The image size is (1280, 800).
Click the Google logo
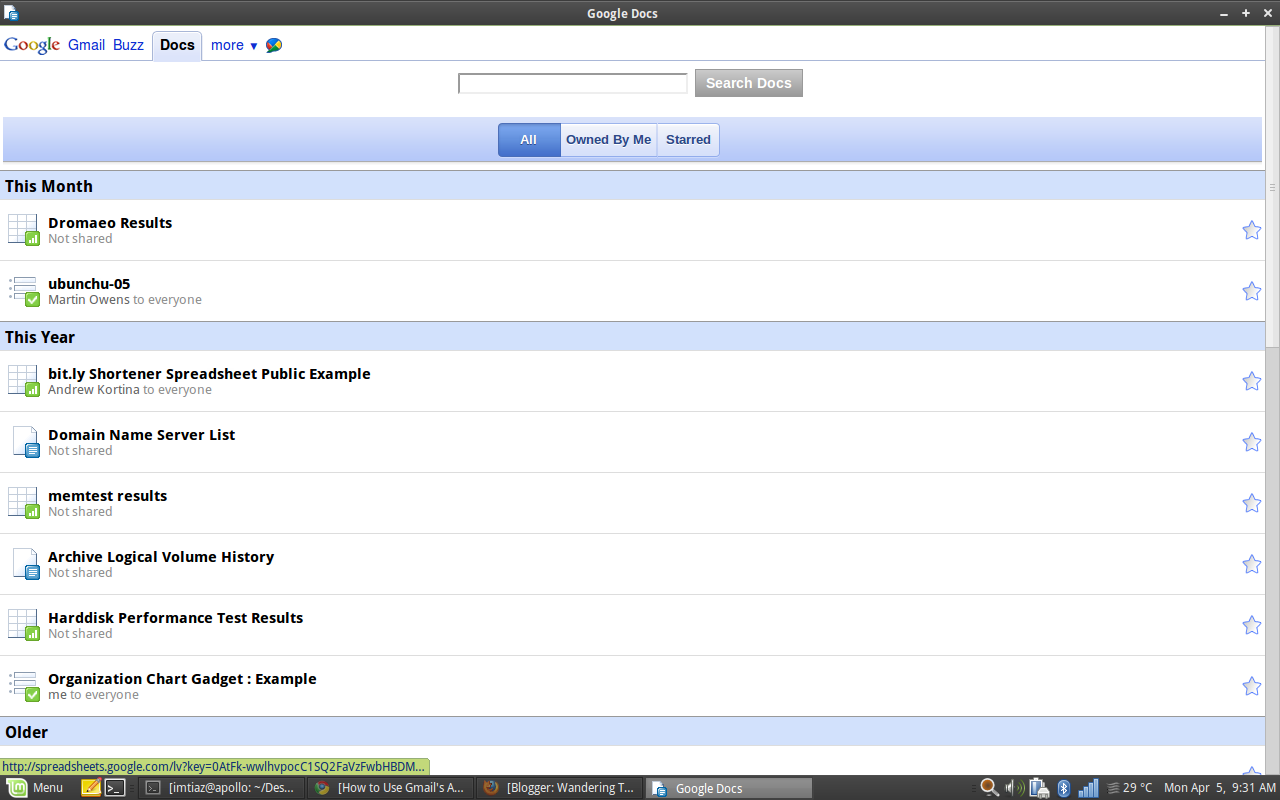click(32, 45)
